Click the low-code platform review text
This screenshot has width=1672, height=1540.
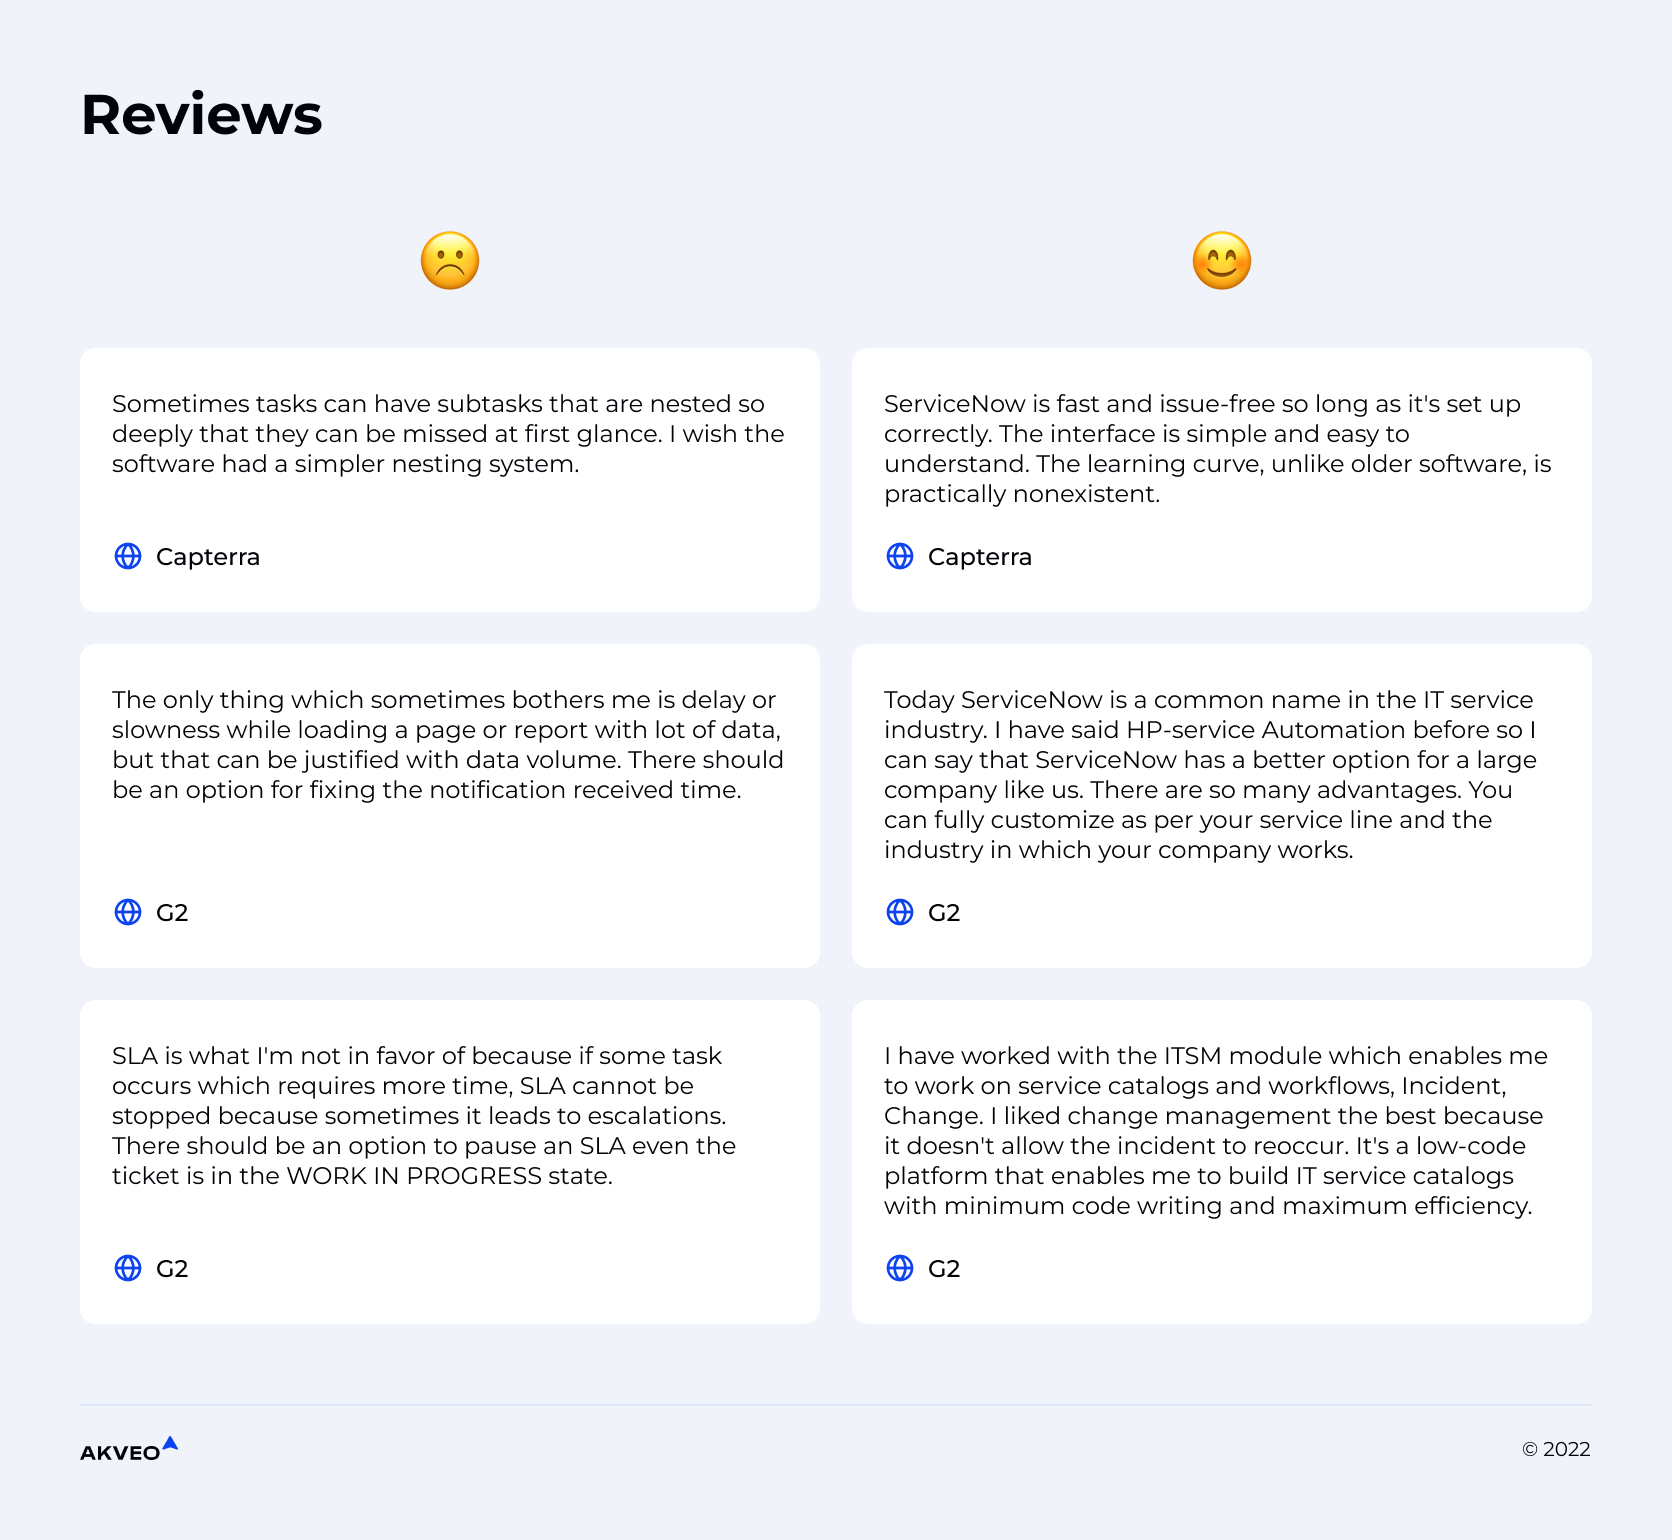(1215, 1130)
